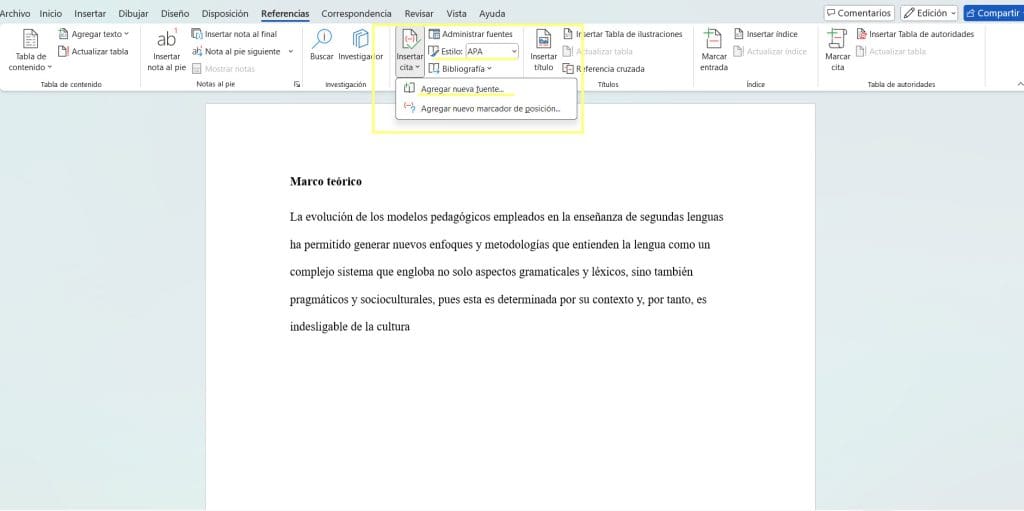The width and height of the screenshot is (1024, 511).
Task: Click Marcar cita button
Action: (x=837, y=50)
